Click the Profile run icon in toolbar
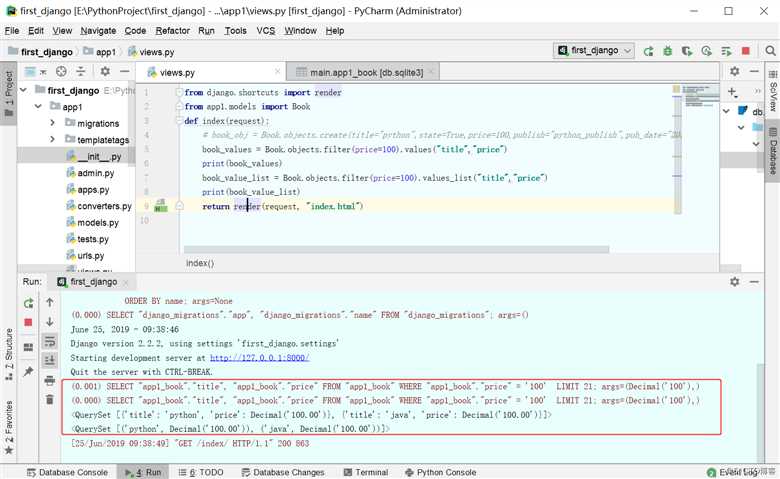Screen dimensions: 780x479 tap(706, 51)
